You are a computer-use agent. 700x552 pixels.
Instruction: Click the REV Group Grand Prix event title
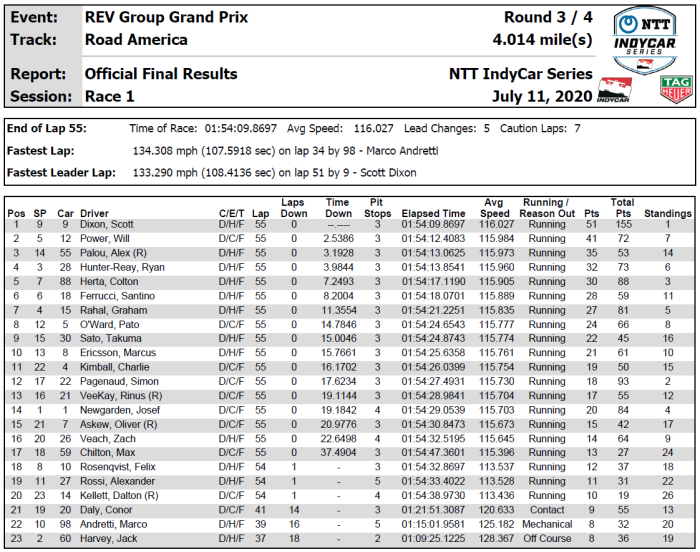(x=166, y=18)
